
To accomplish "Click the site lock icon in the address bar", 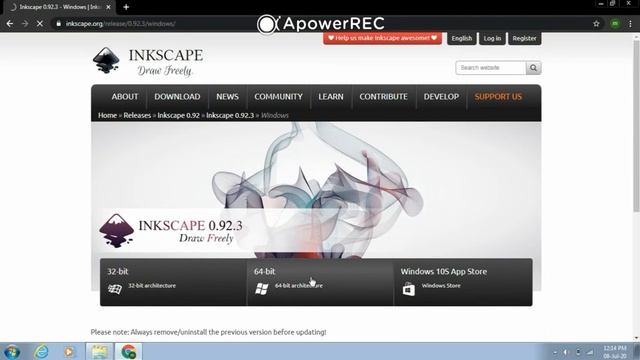I will click(58, 24).
